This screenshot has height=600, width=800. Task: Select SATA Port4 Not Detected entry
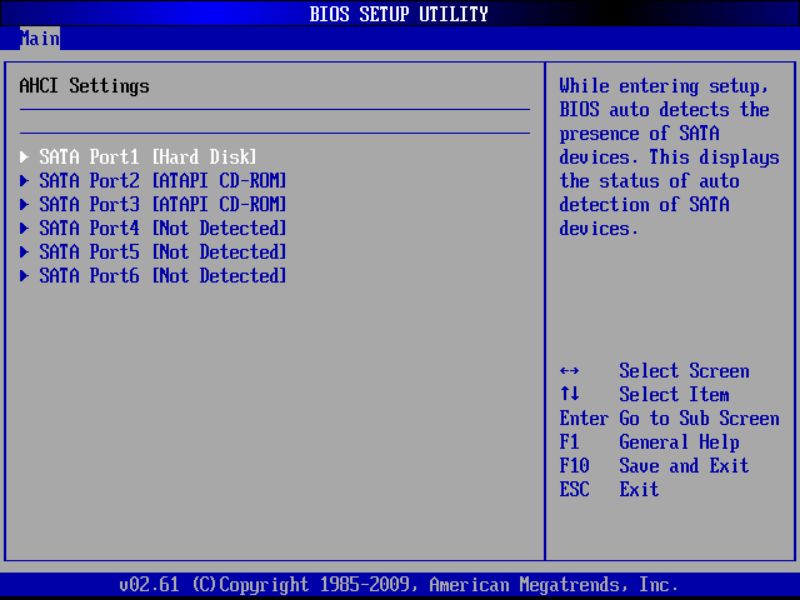pos(163,228)
